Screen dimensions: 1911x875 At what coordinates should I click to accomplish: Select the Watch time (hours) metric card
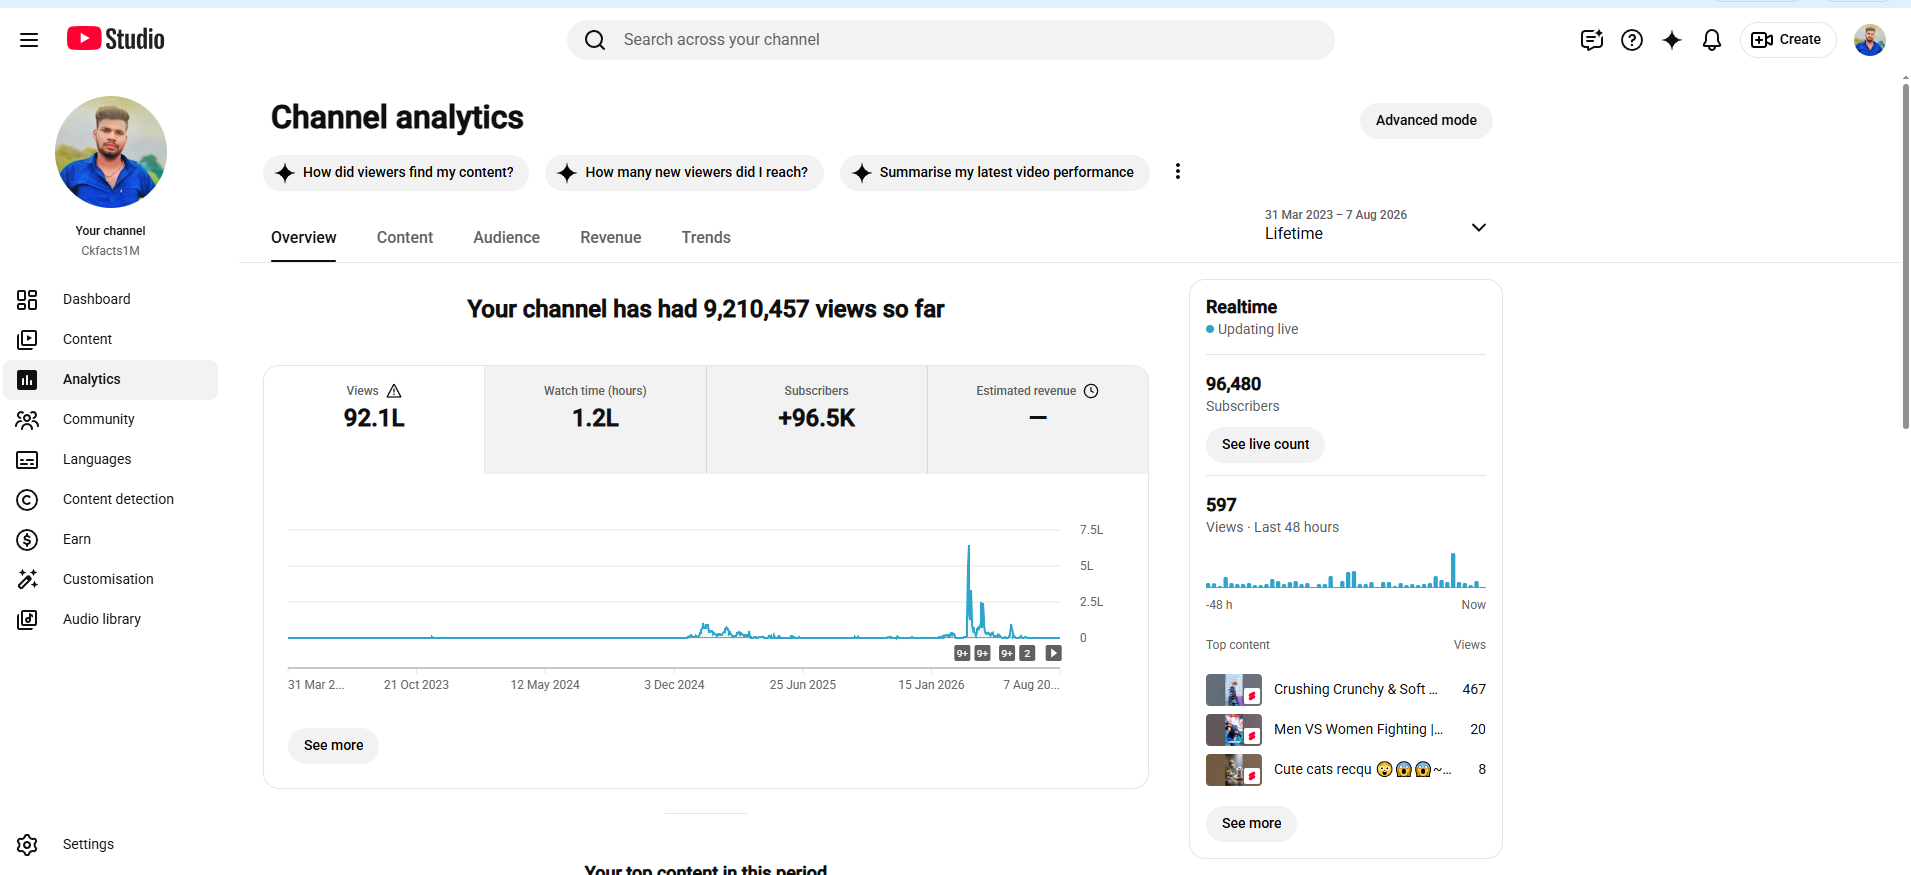click(595, 420)
